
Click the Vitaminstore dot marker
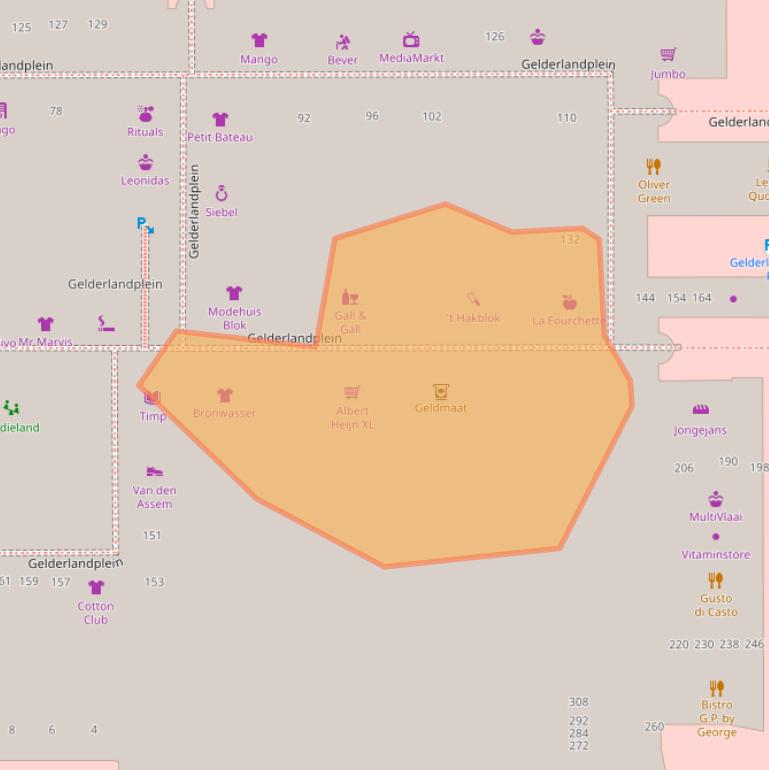coord(715,536)
